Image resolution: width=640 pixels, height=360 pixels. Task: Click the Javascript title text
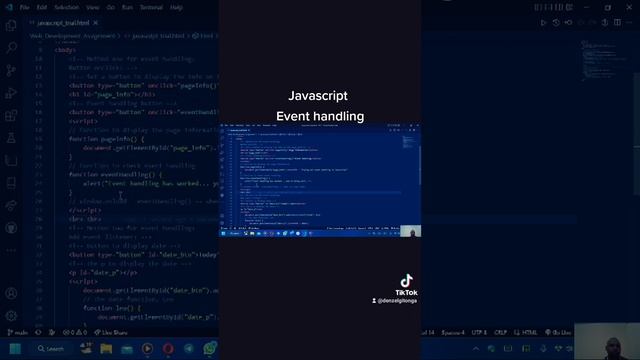pos(318,96)
